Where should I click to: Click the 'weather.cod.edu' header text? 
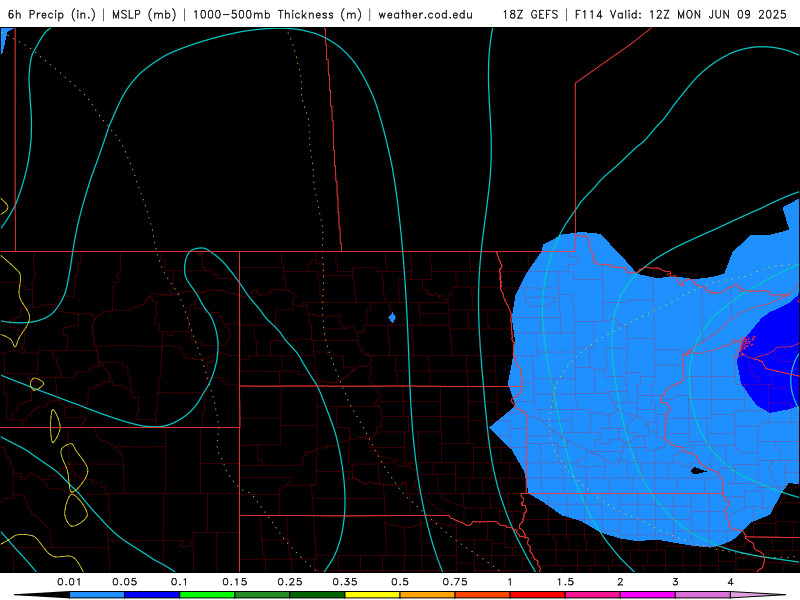426,15
